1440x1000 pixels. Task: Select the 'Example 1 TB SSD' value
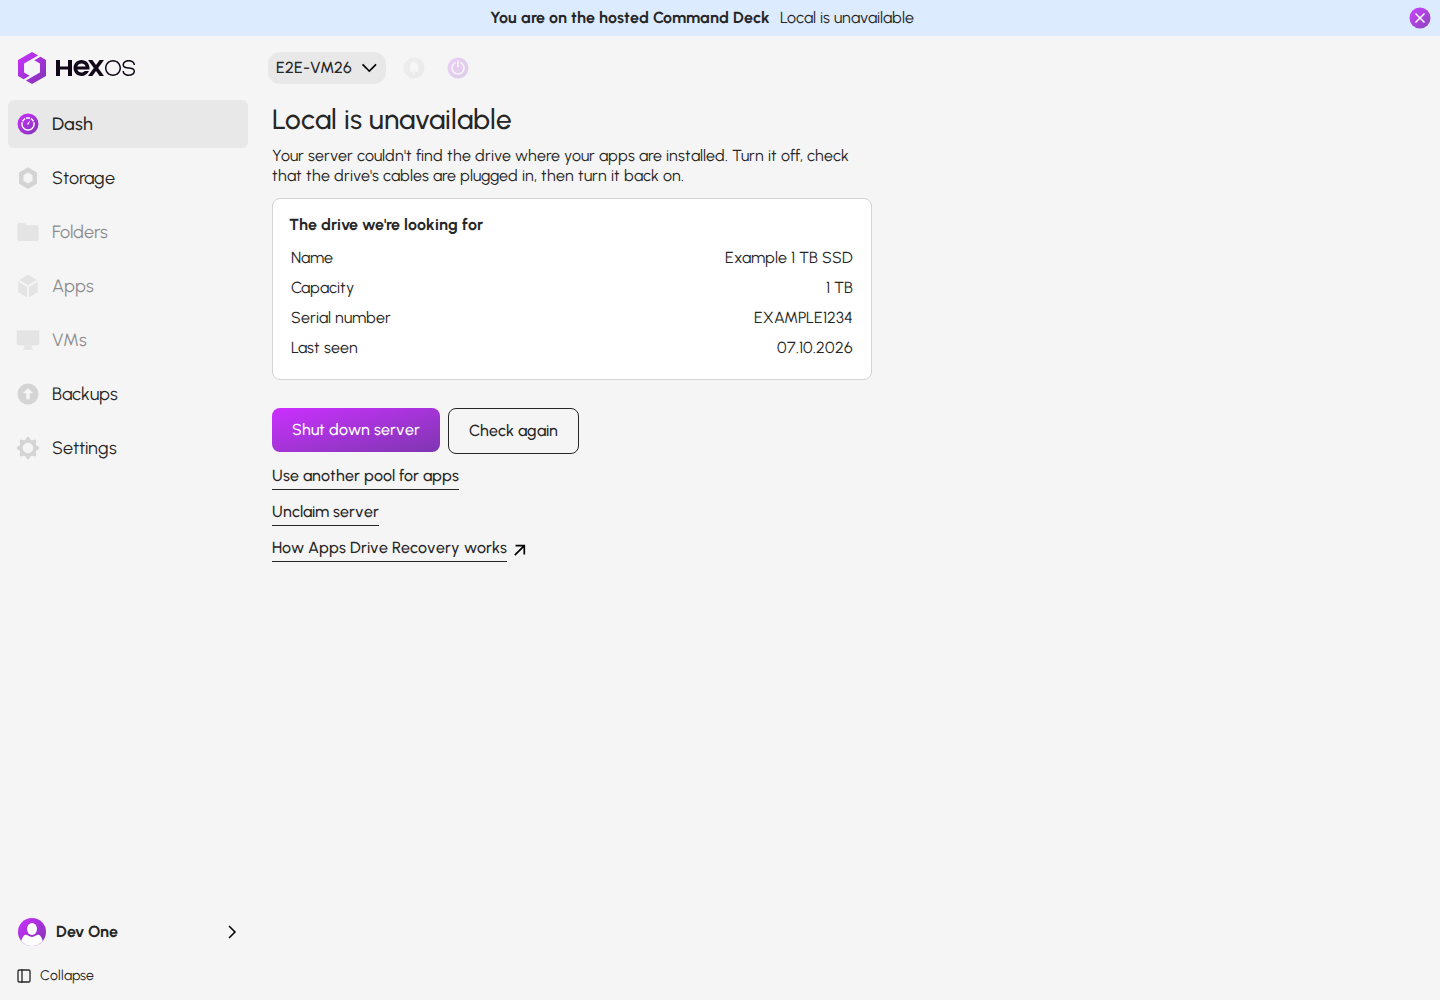click(789, 258)
